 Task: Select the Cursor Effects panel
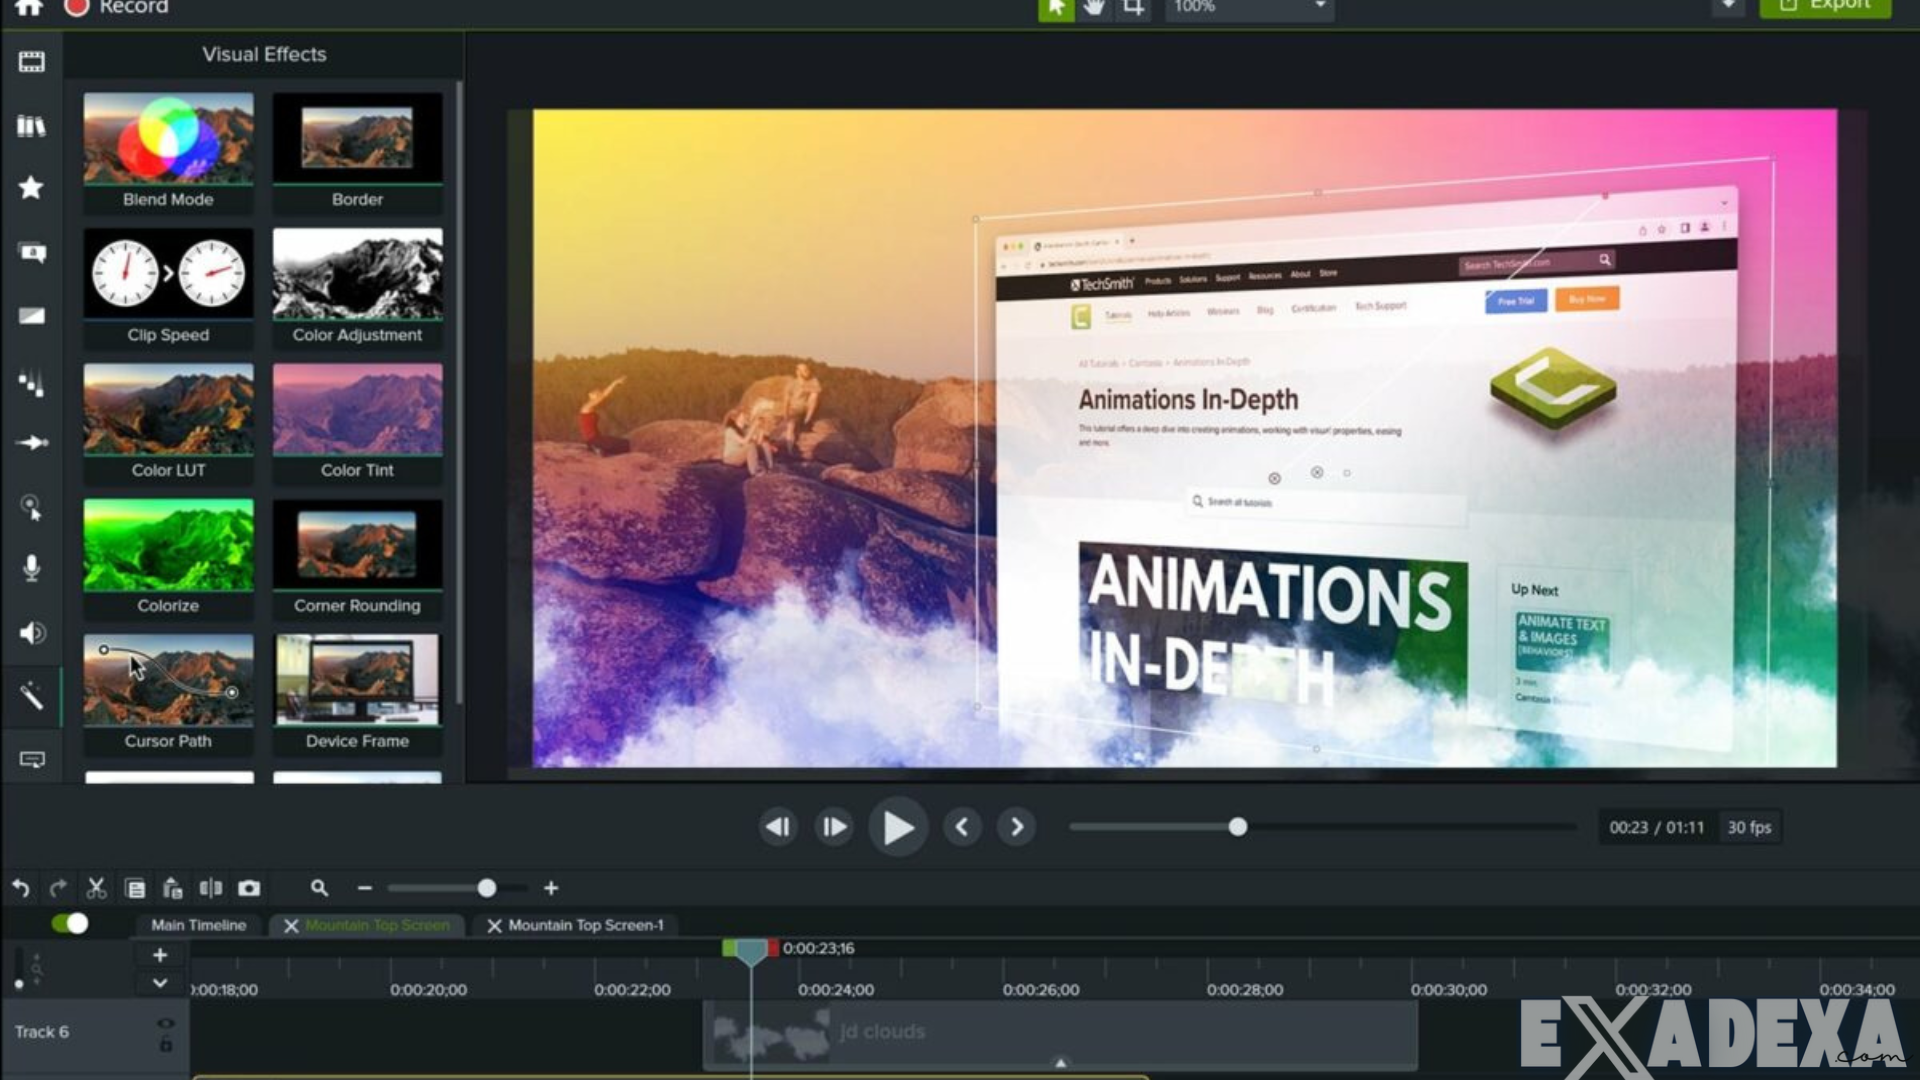pyautogui.click(x=32, y=507)
